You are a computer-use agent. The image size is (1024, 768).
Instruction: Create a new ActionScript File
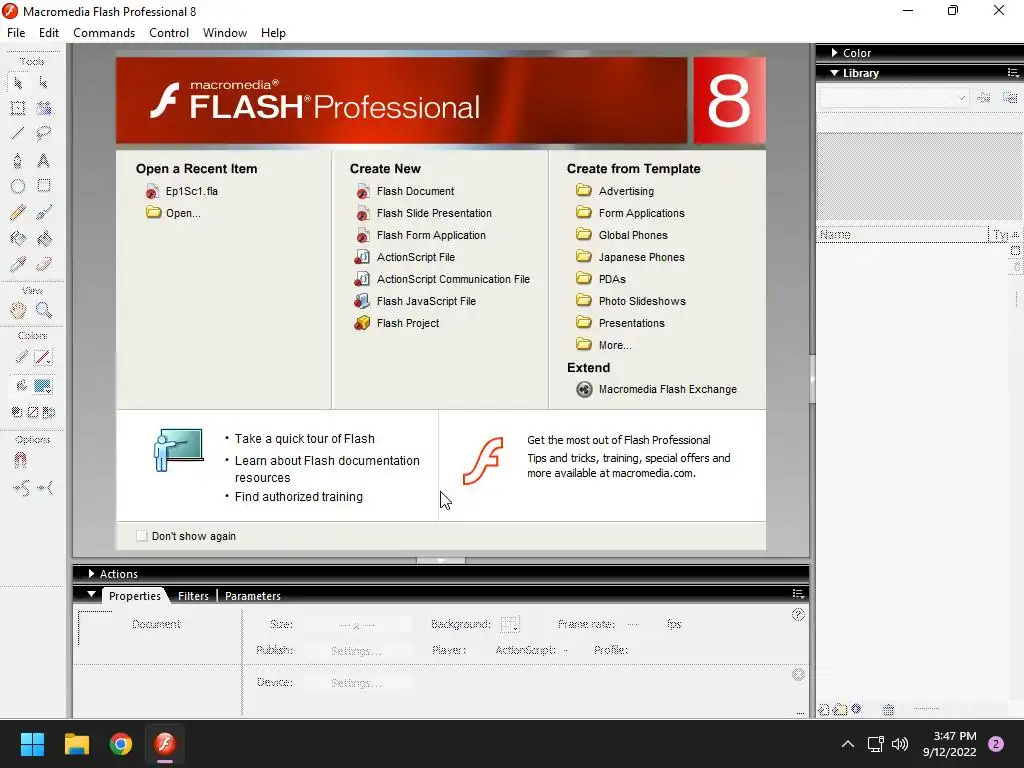pos(405,257)
